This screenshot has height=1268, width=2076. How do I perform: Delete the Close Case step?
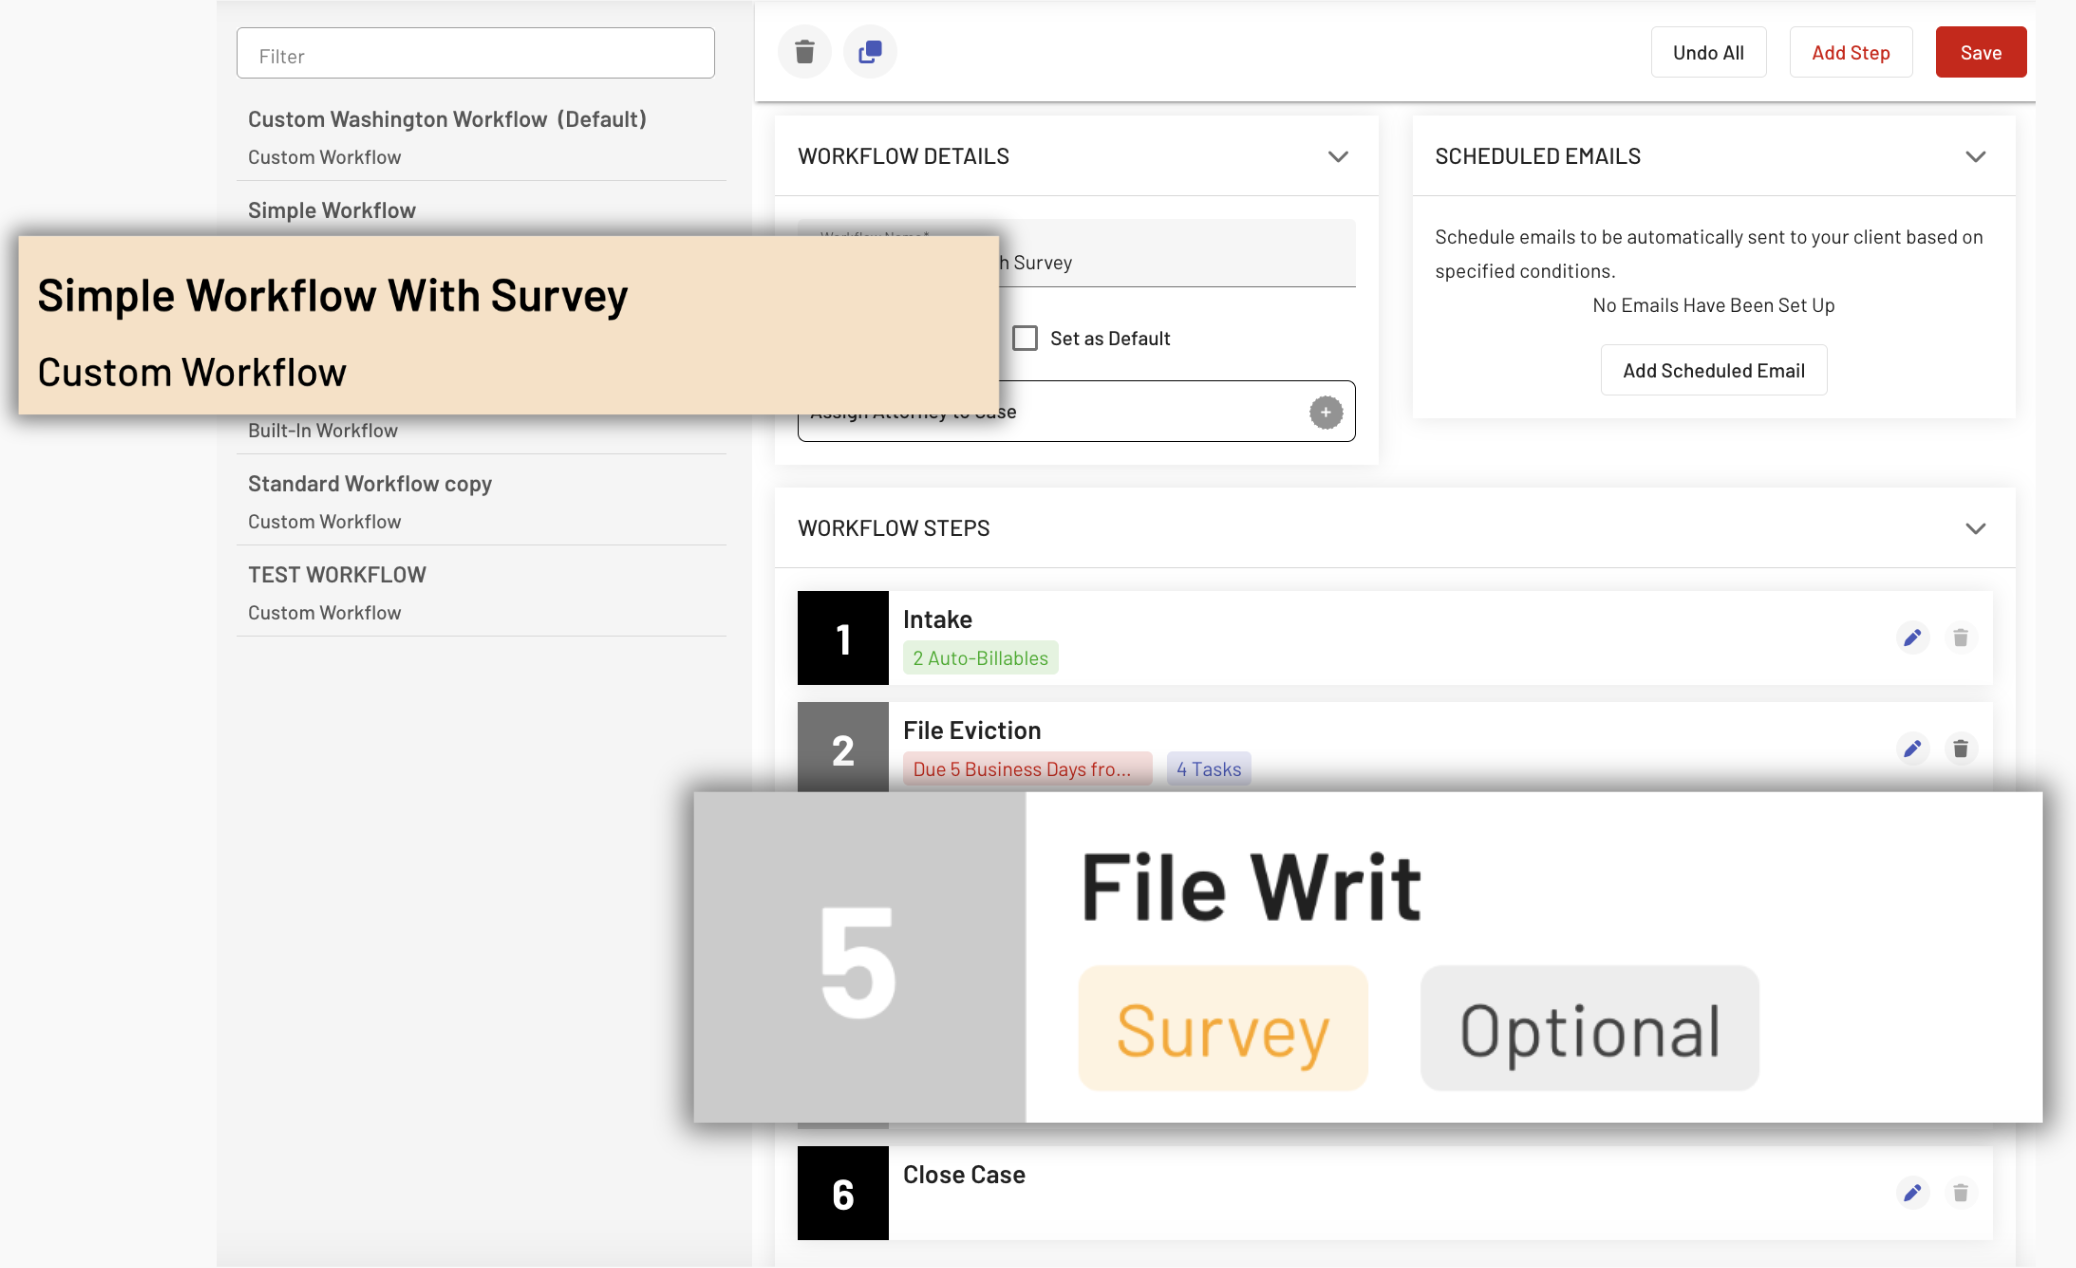1960,1193
